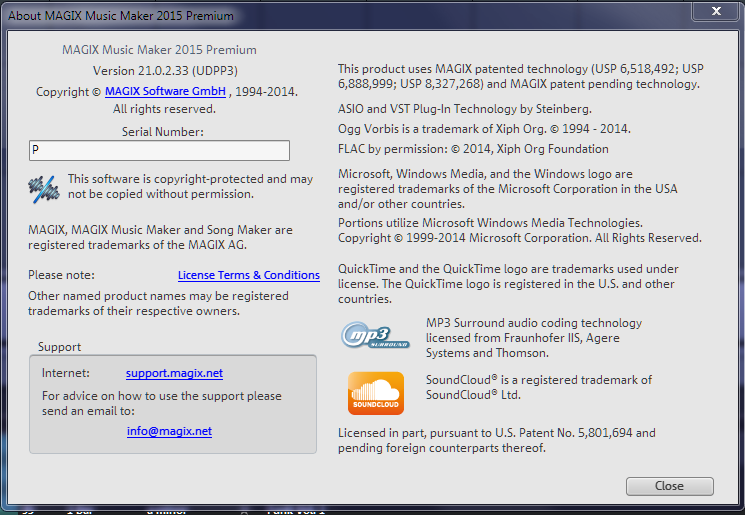Open License Terms & Conditions link
745x515 pixels.
(x=248, y=275)
